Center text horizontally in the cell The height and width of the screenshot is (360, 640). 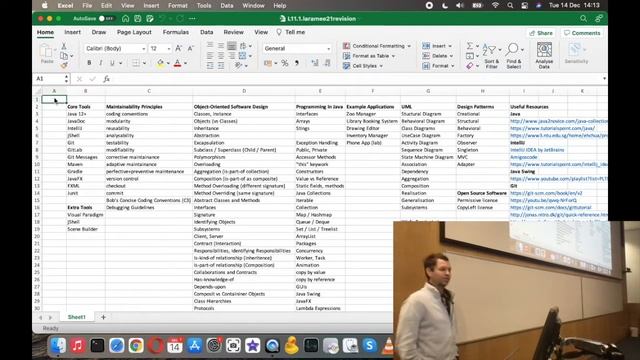tap(221, 56)
